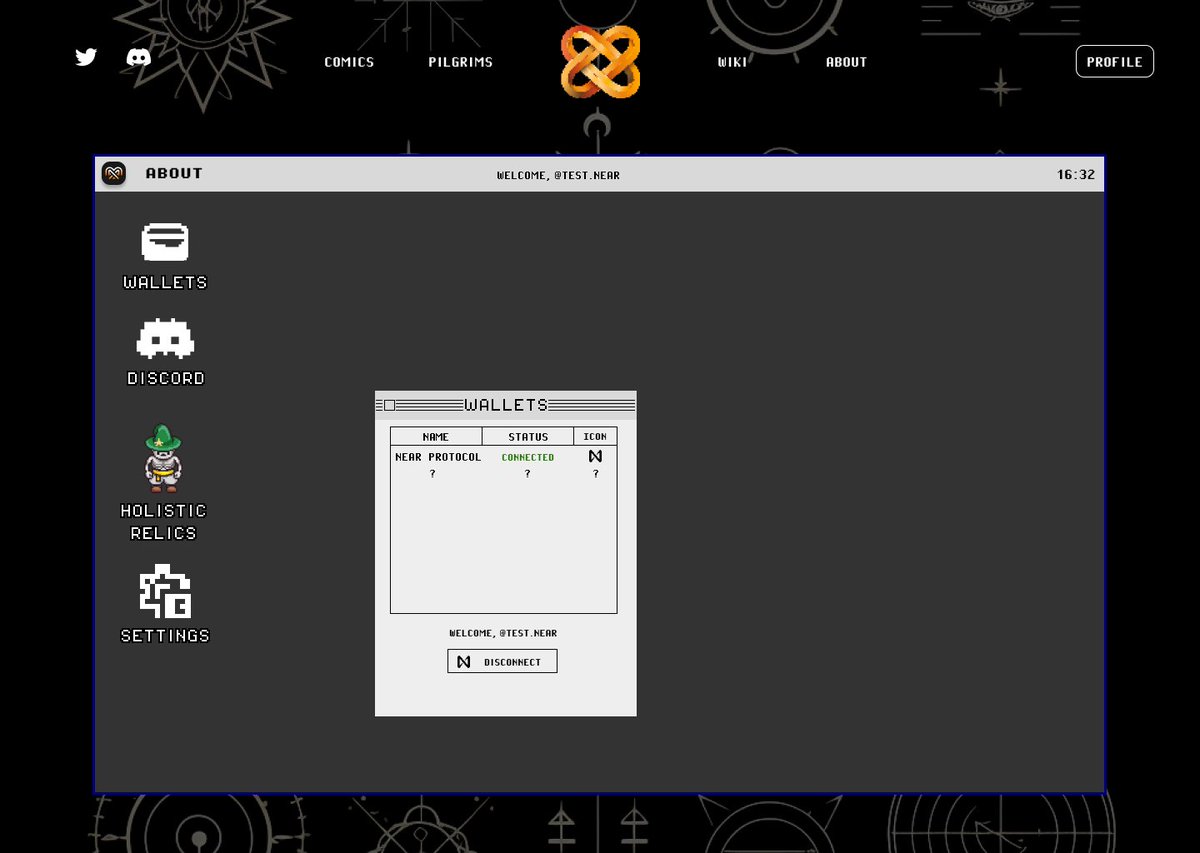Click the Disconnect wallet button
Viewport: 1200px width, 853px height.
click(502, 661)
